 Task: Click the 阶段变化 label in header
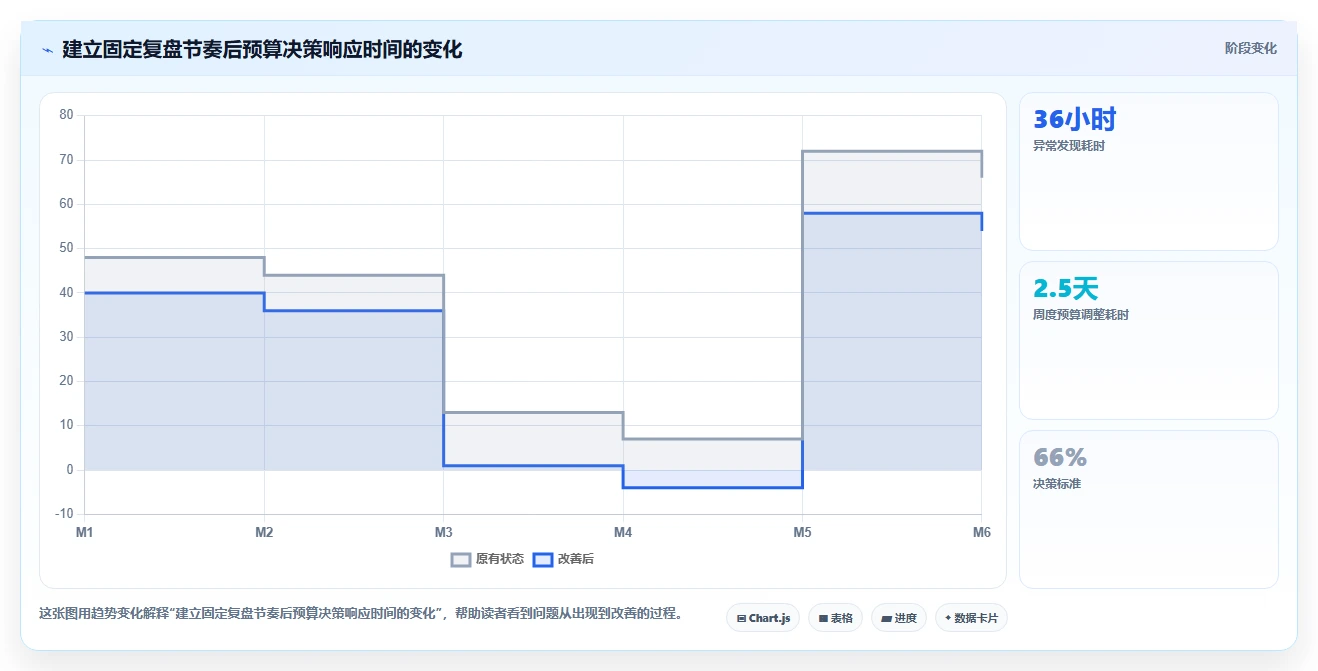pyautogui.click(x=1250, y=48)
